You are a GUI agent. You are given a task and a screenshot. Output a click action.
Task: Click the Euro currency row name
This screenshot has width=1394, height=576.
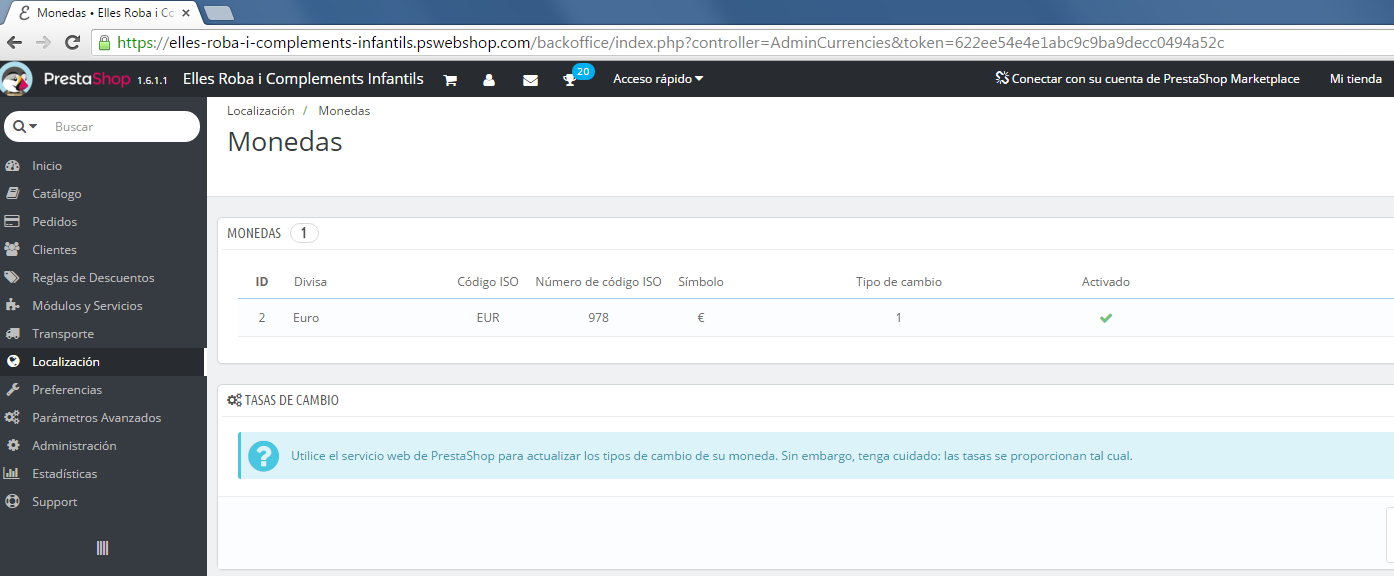[306, 318]
